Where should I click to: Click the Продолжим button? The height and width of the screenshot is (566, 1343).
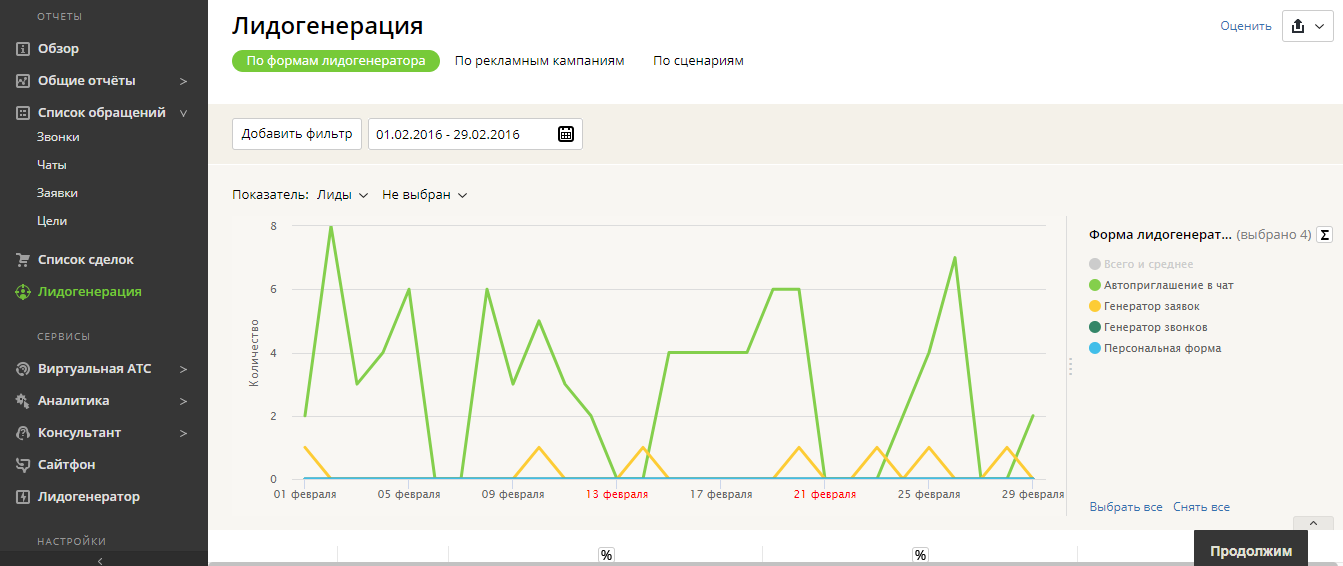[x=1251, y=551]
